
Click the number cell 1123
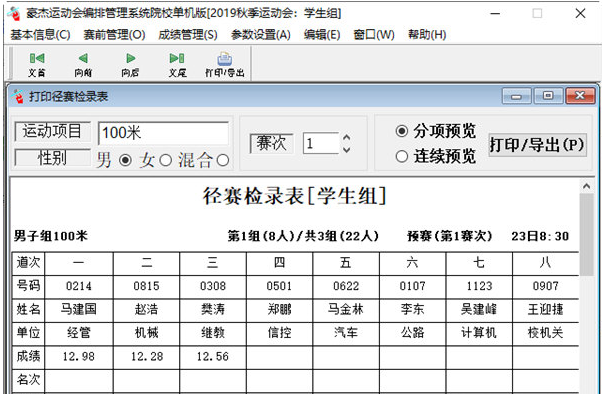479,286
